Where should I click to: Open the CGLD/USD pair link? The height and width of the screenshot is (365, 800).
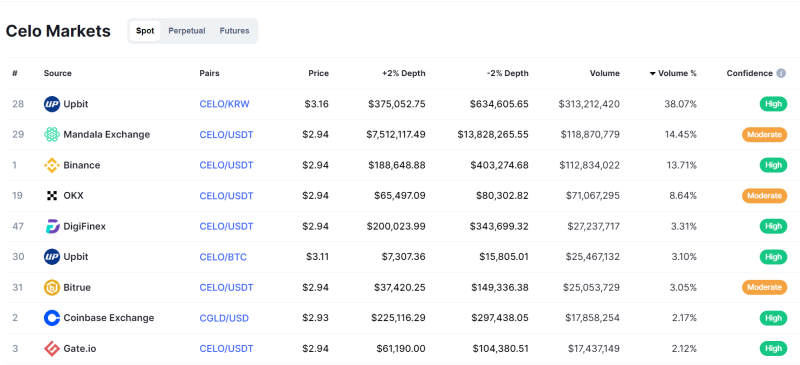[x=224, y=318]
